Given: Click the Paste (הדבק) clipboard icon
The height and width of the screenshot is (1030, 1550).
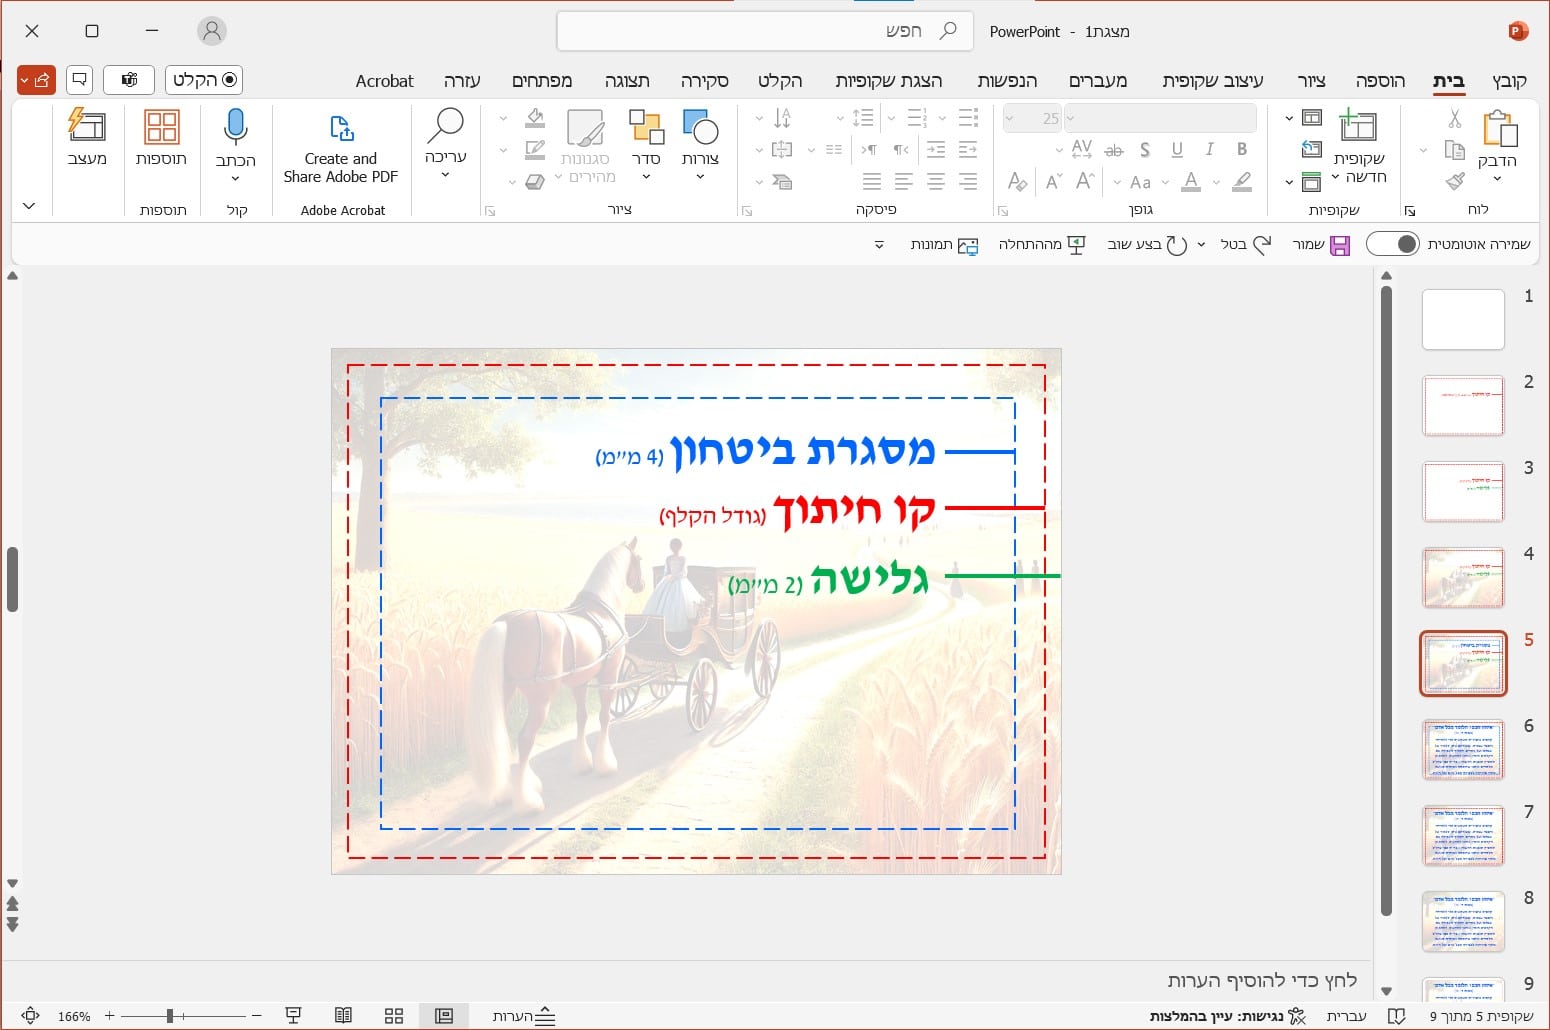Looking at the screenshot, I should pos(1499,128).
